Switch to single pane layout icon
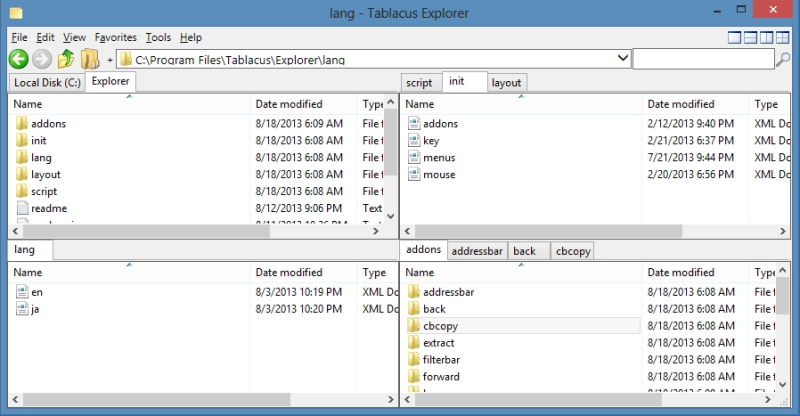This screenshot has height=416, width=800. pos(734,37)
